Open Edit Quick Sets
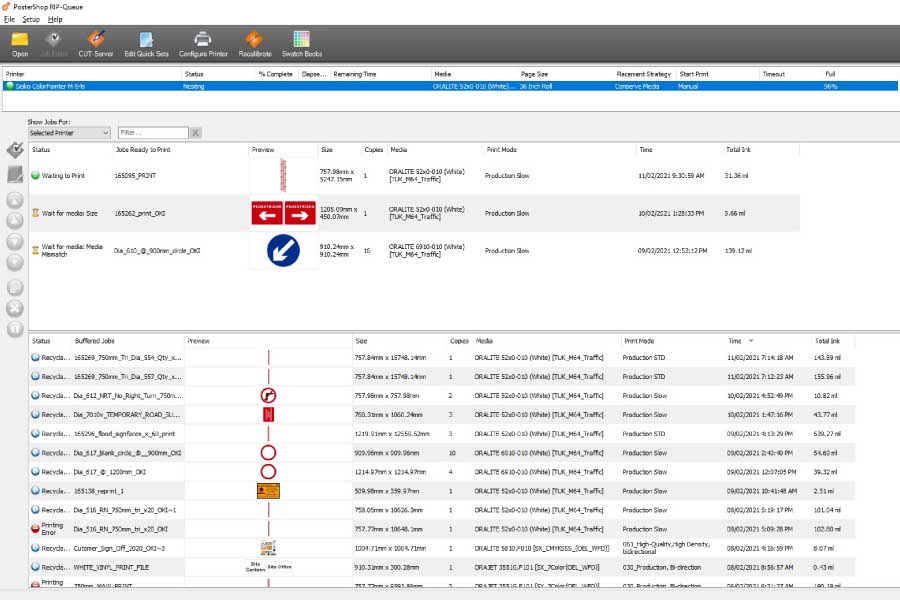The width and height of the screenshot is (900, 600). pyautogui.click(x=146, y=44)
